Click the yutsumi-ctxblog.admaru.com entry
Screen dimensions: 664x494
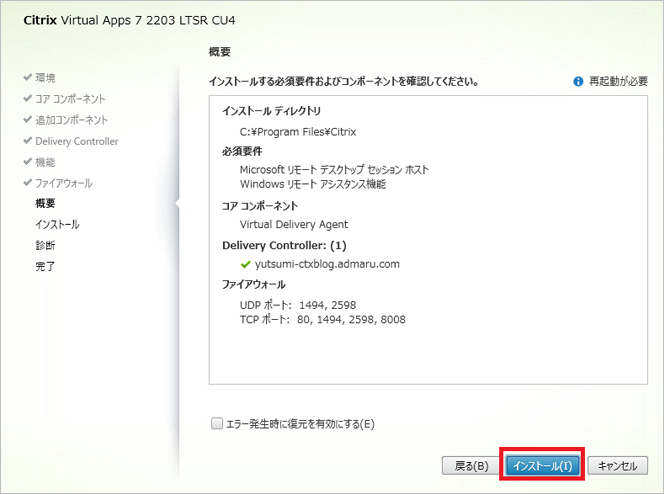coord(327,264)
